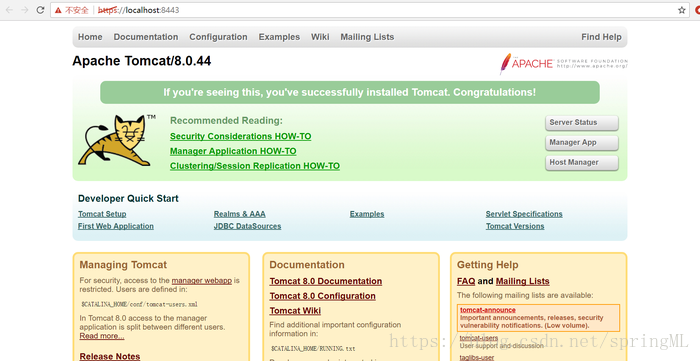Click the Managing Tomcat heading
The width and height of the screenshot is (700, 361).
tap(123, 265)
